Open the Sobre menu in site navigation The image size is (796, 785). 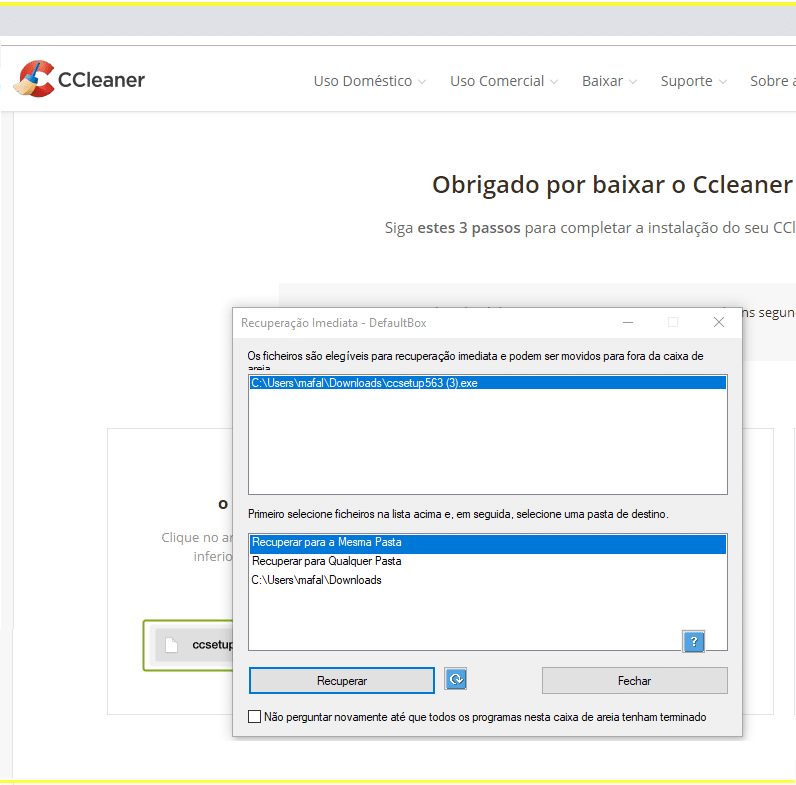pos(773,81)
